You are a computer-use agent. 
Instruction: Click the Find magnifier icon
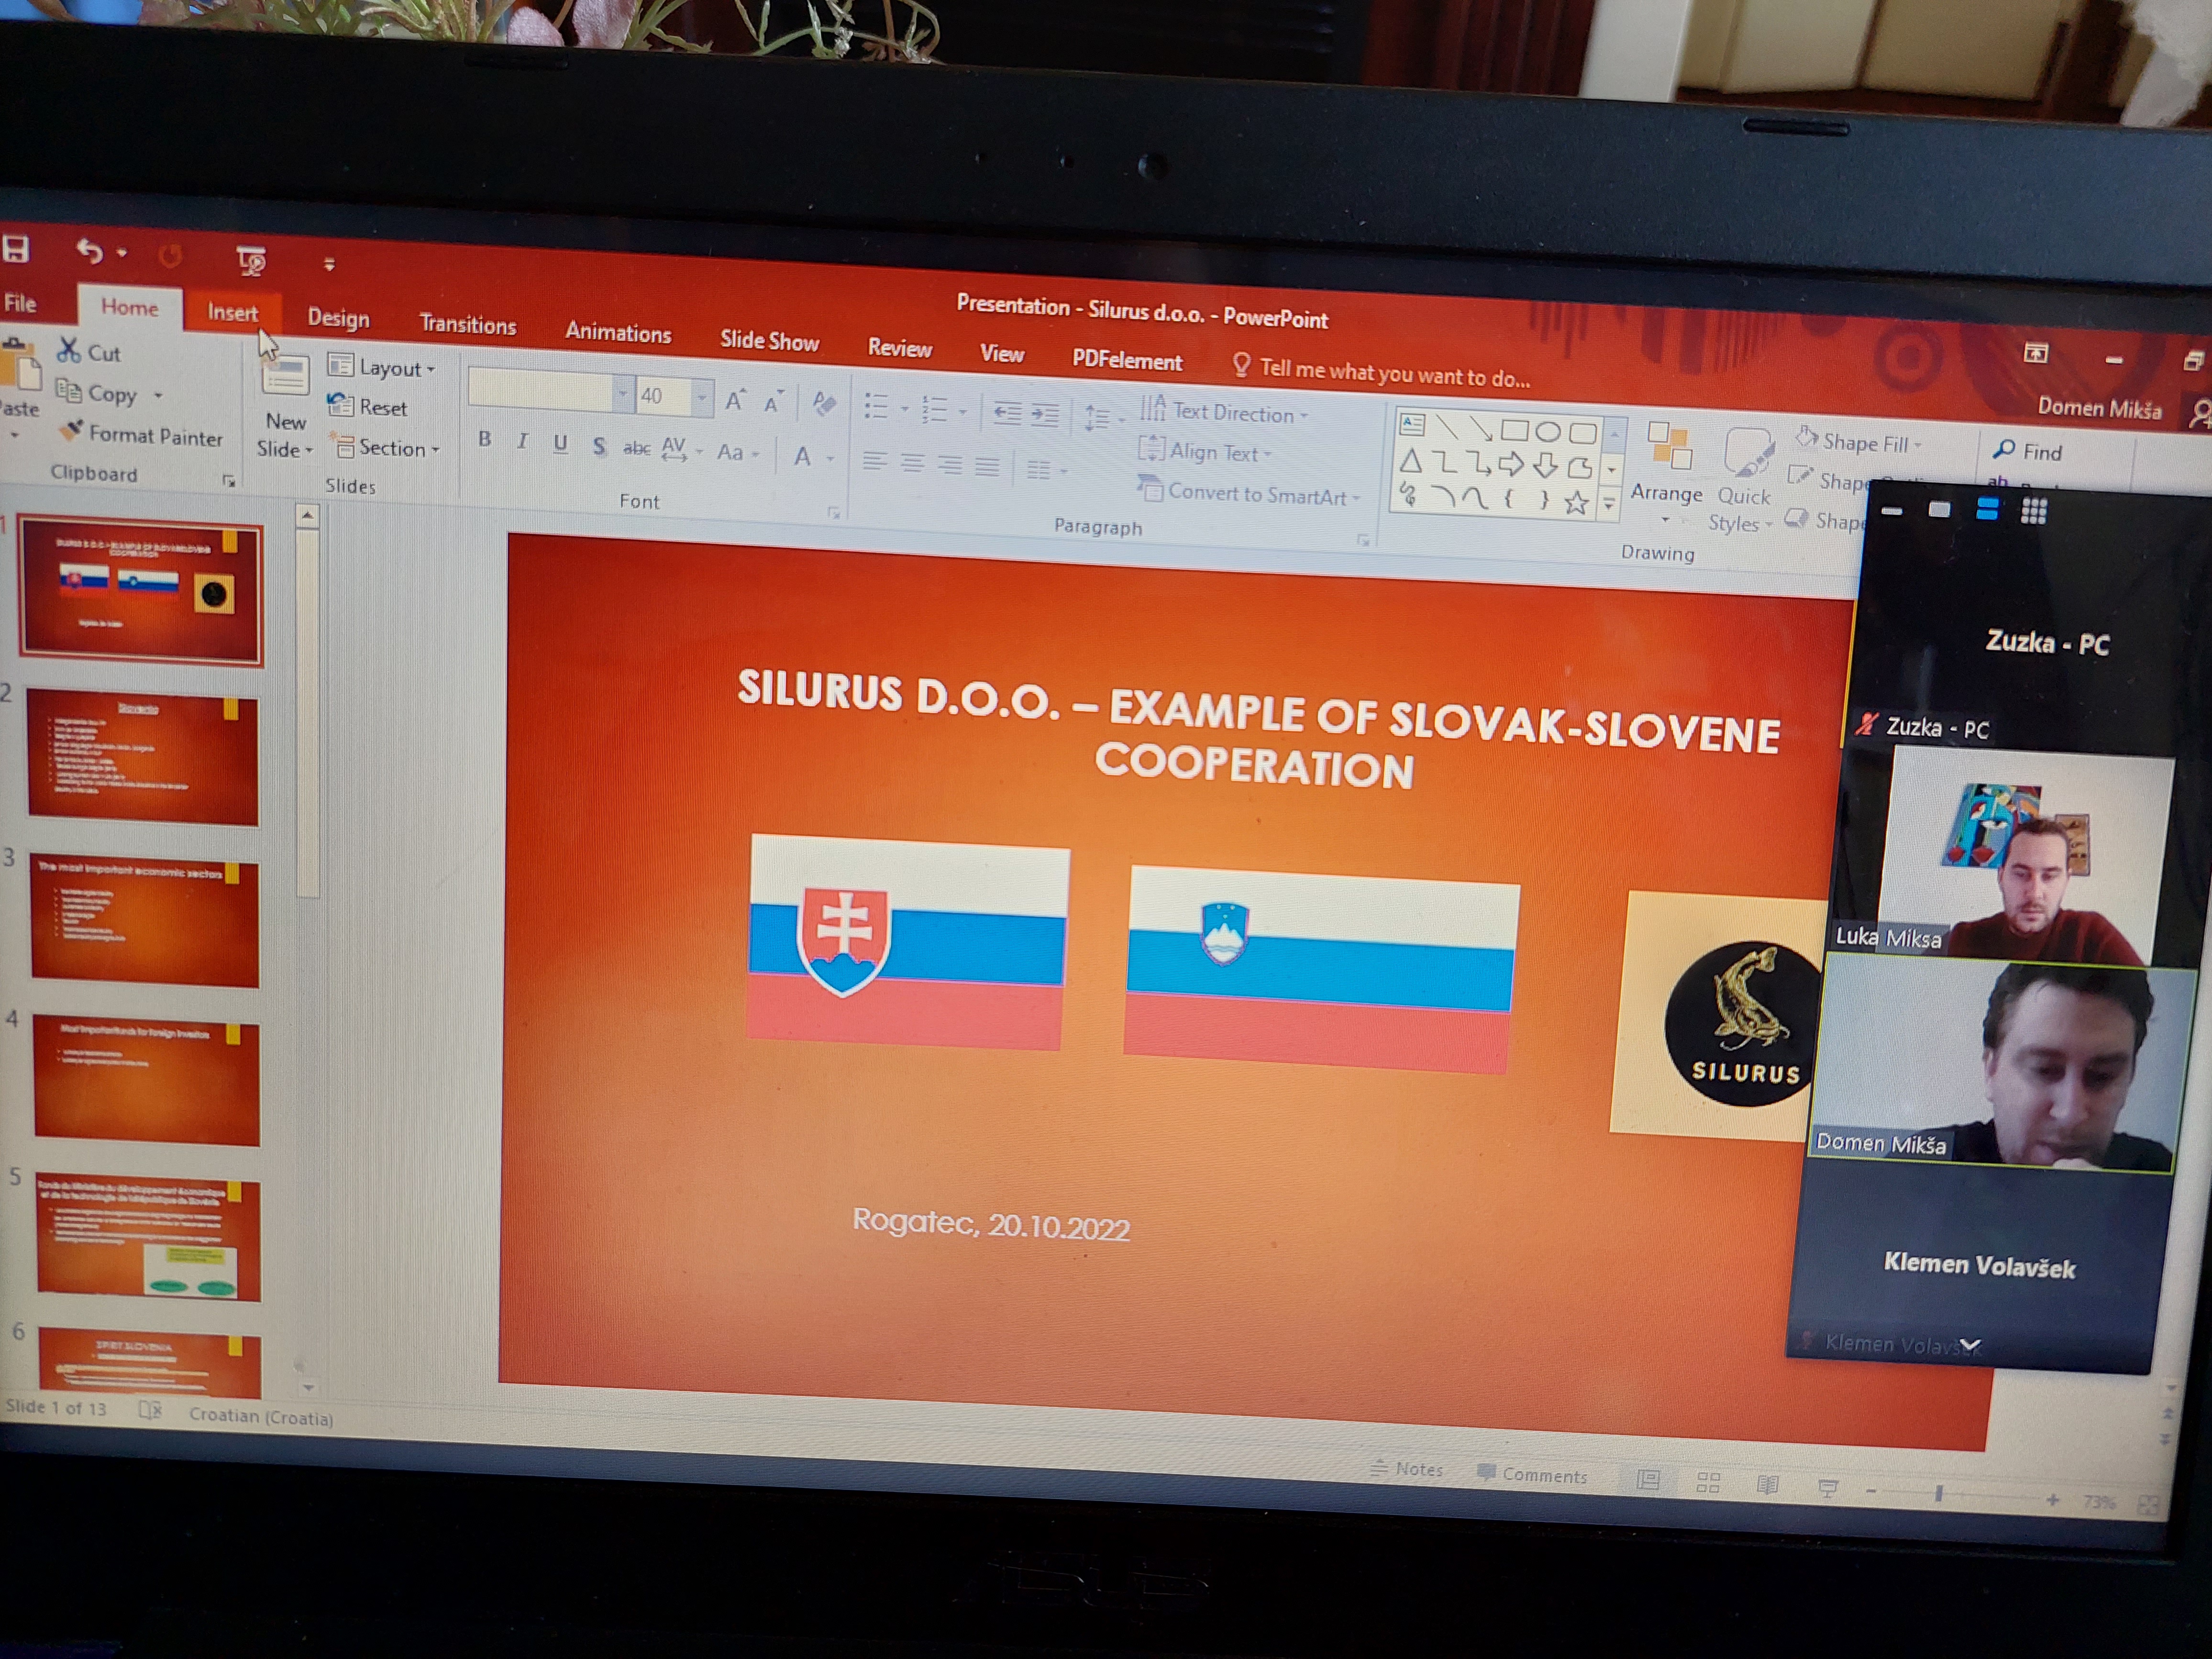[2003, 449]
